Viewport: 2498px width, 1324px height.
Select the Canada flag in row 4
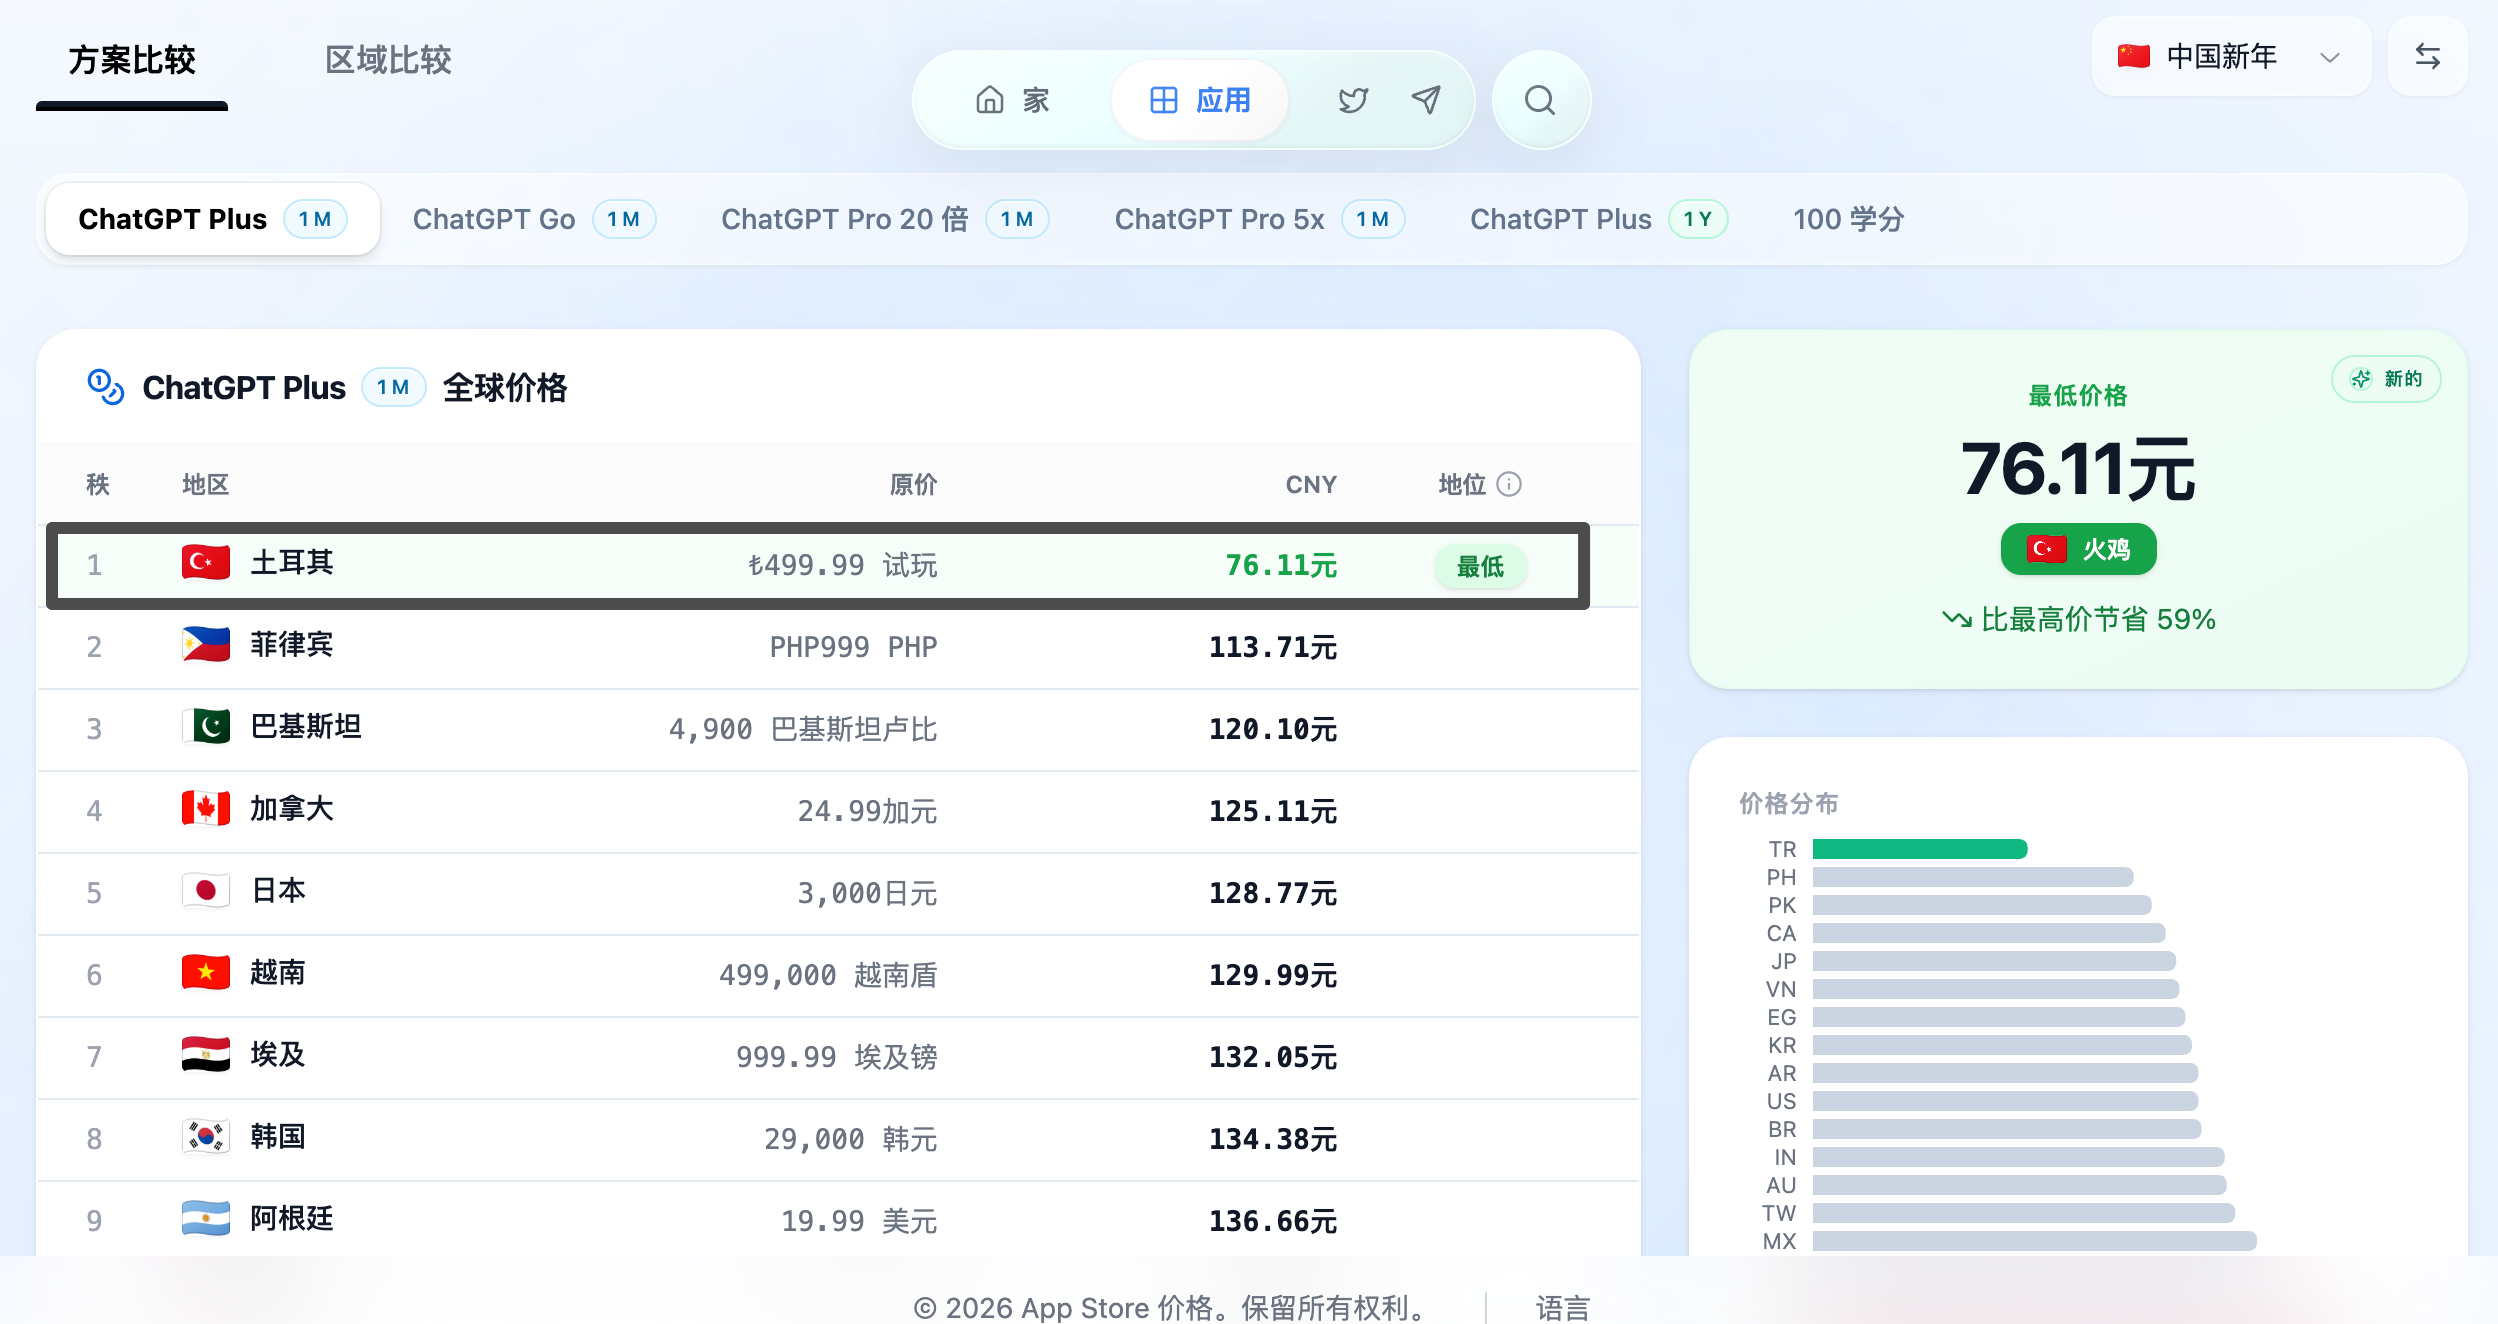(x=206, y=808)
